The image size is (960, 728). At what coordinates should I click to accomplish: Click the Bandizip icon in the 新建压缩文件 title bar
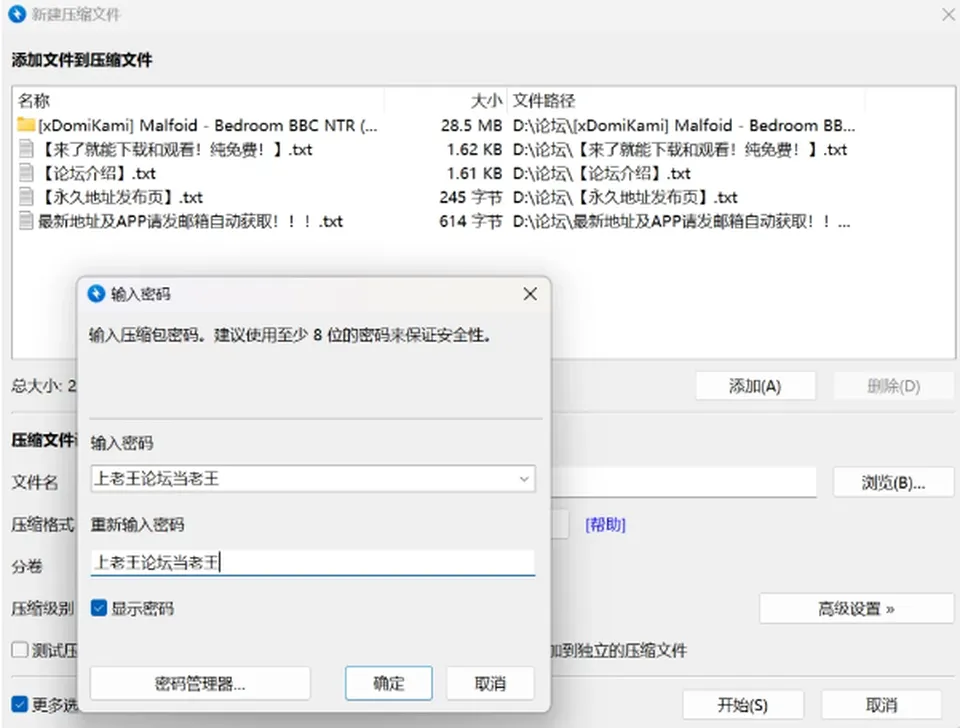[17, 14]
